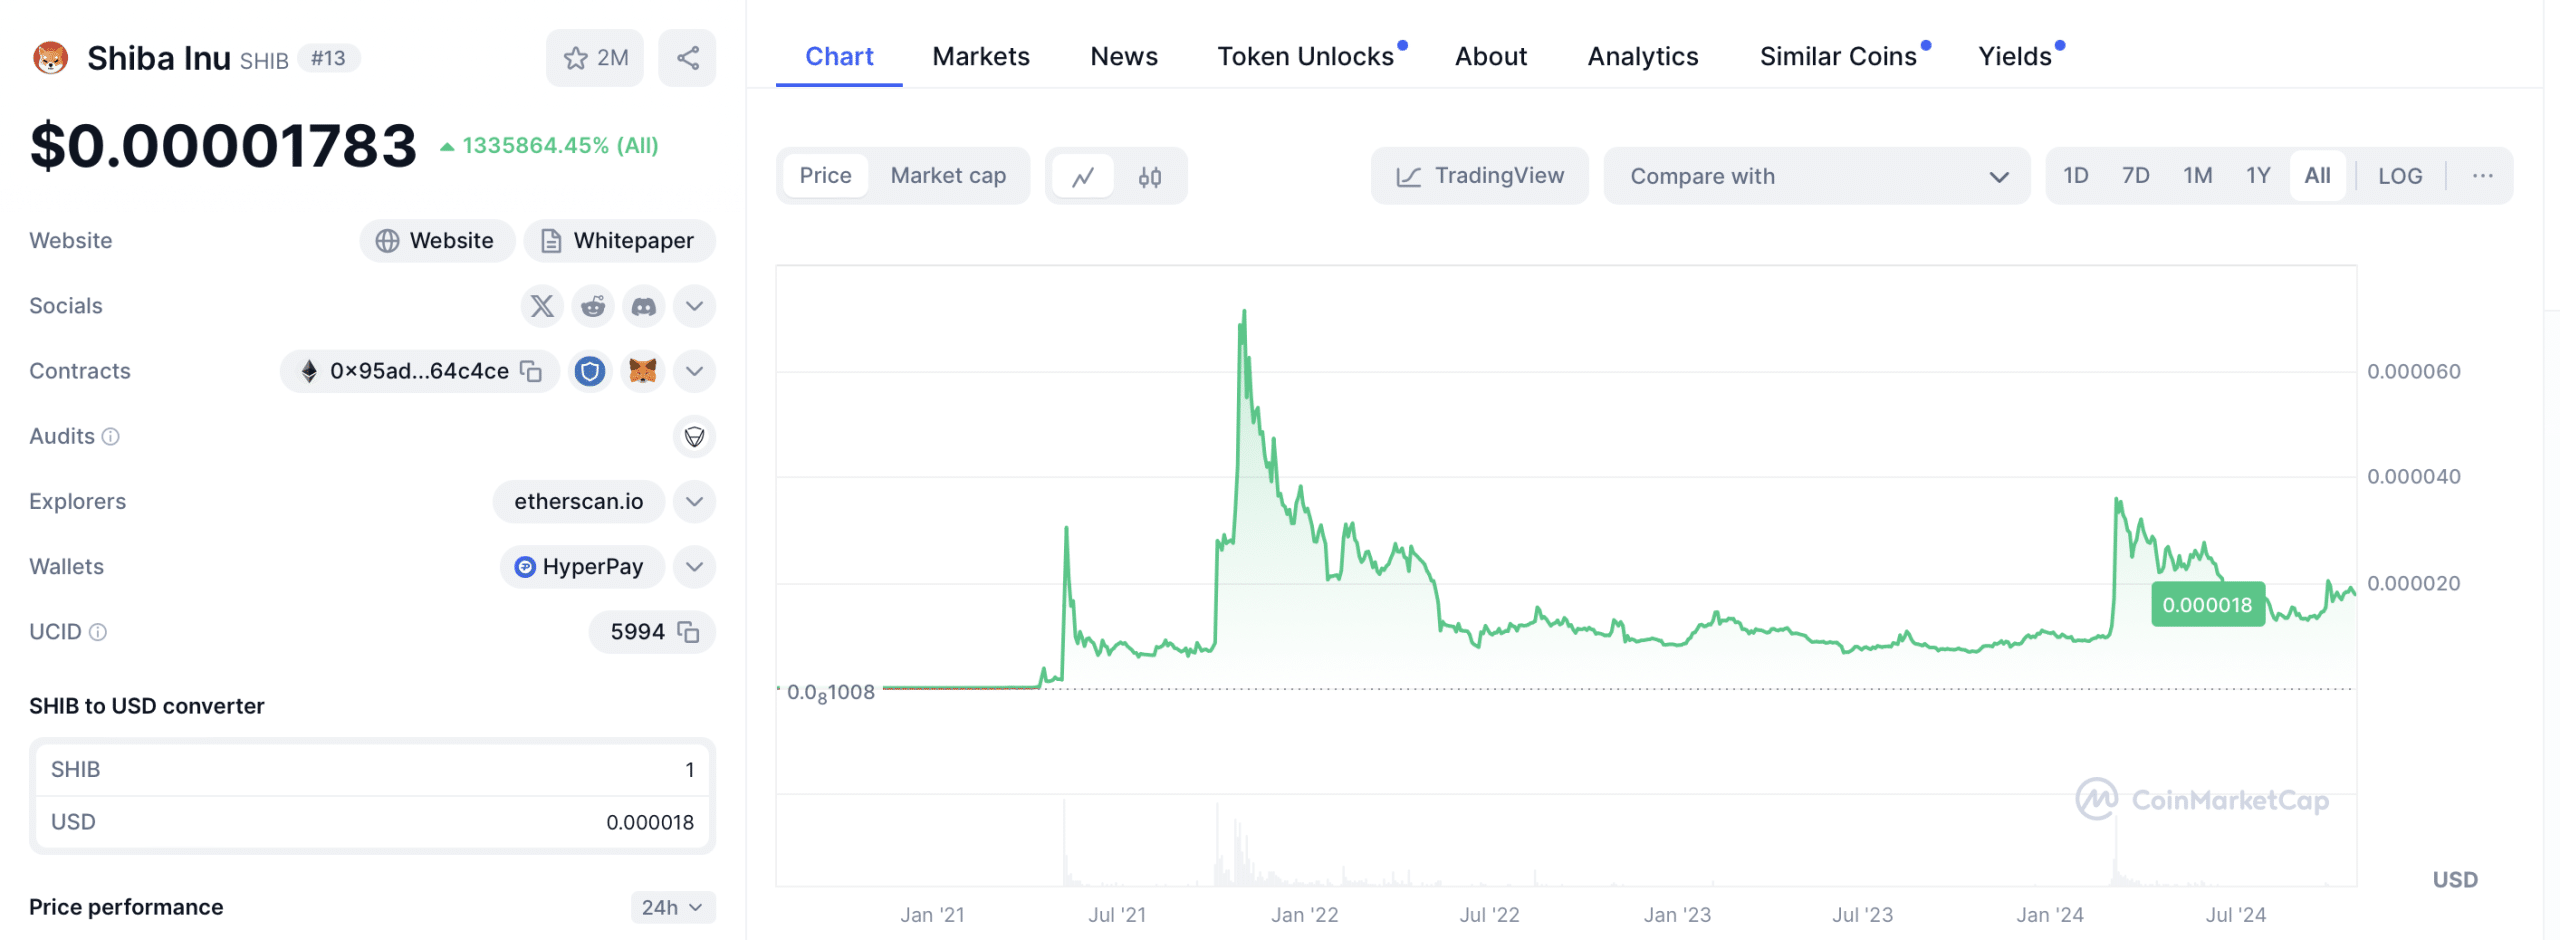Switch to the Yields tab
The width and height of the screenshot is (2560, 940).
coord(2014,57)
